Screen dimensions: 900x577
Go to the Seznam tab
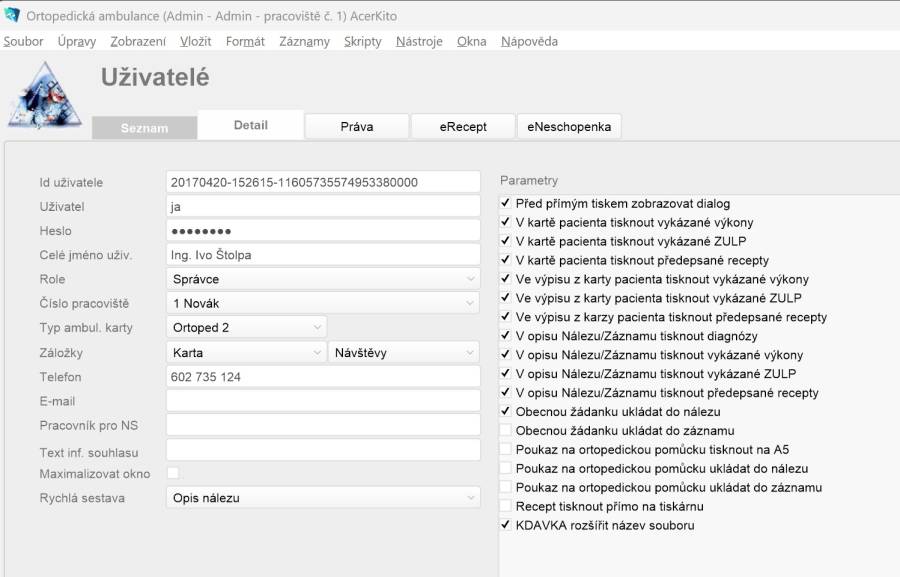click(x=144, y=128)
